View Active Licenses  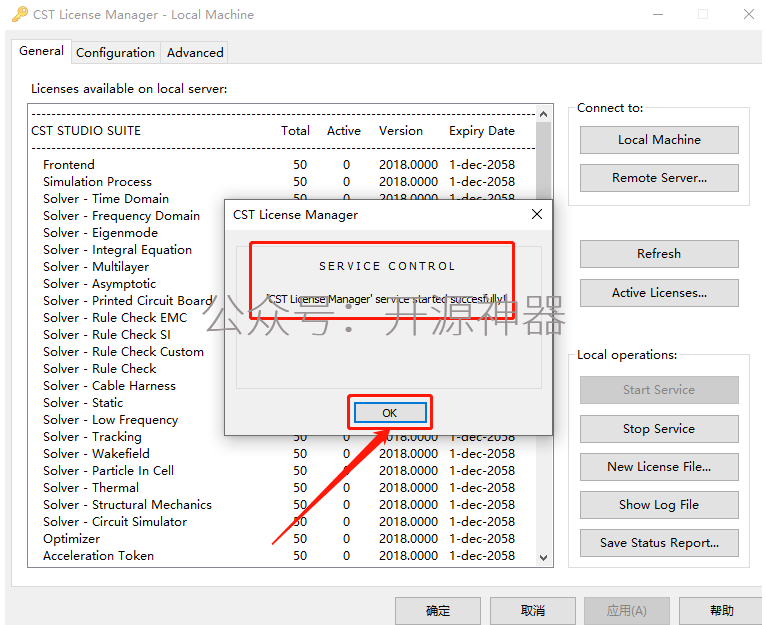(x=659, y=293)
